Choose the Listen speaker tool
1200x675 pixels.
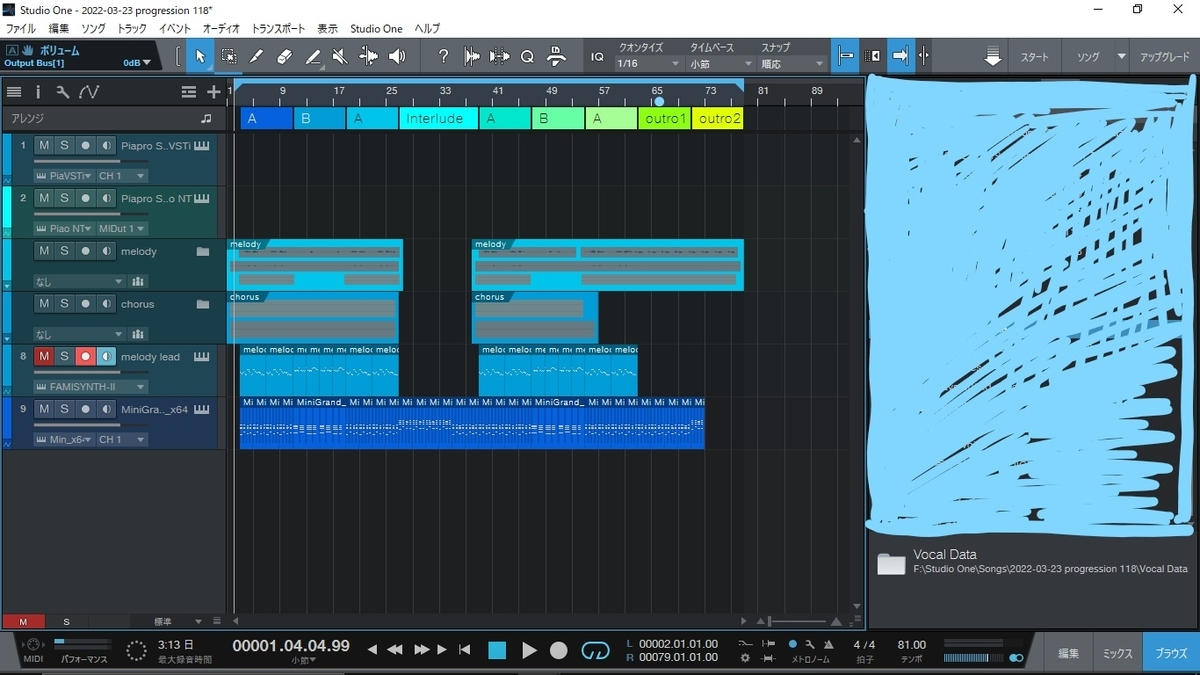[397, 57]
